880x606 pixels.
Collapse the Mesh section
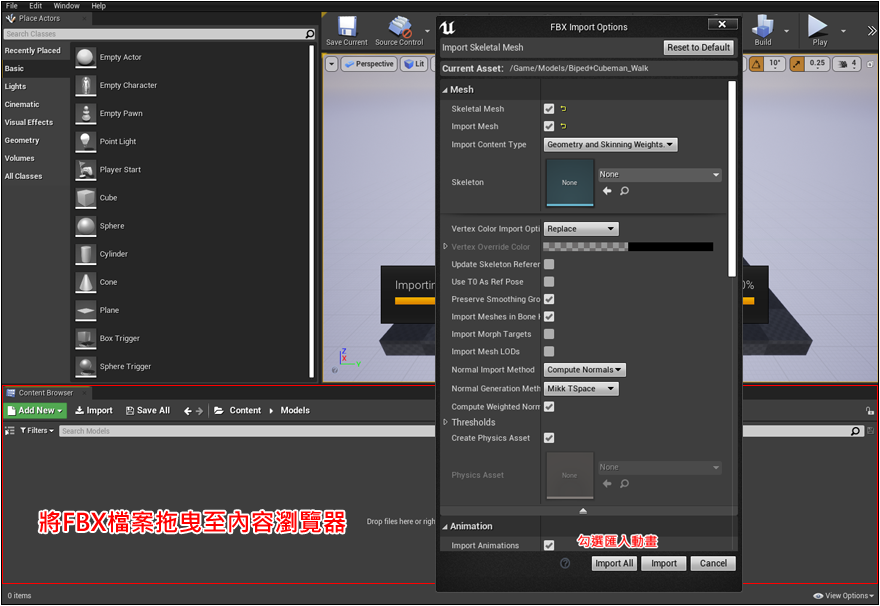pos(445,90)
